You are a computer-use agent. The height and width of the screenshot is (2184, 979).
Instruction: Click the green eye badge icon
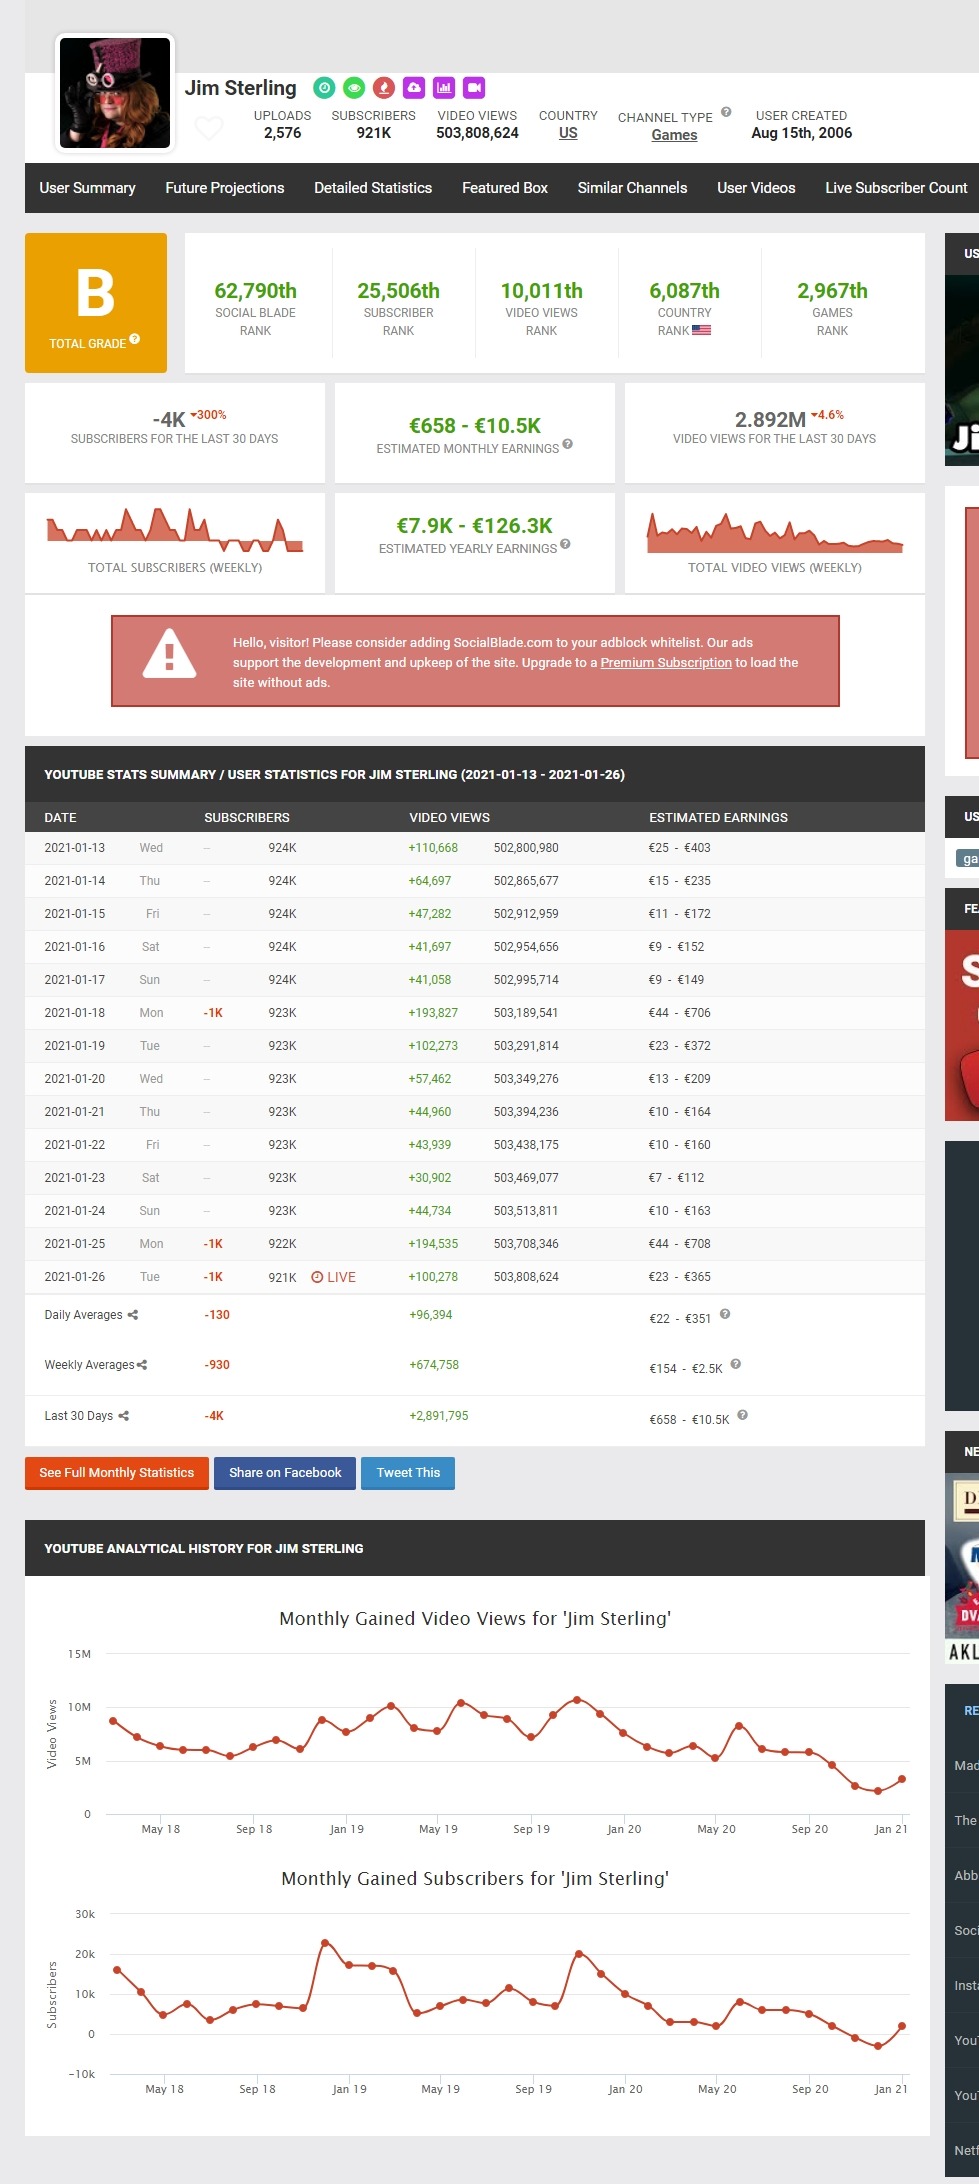[354, 88]
